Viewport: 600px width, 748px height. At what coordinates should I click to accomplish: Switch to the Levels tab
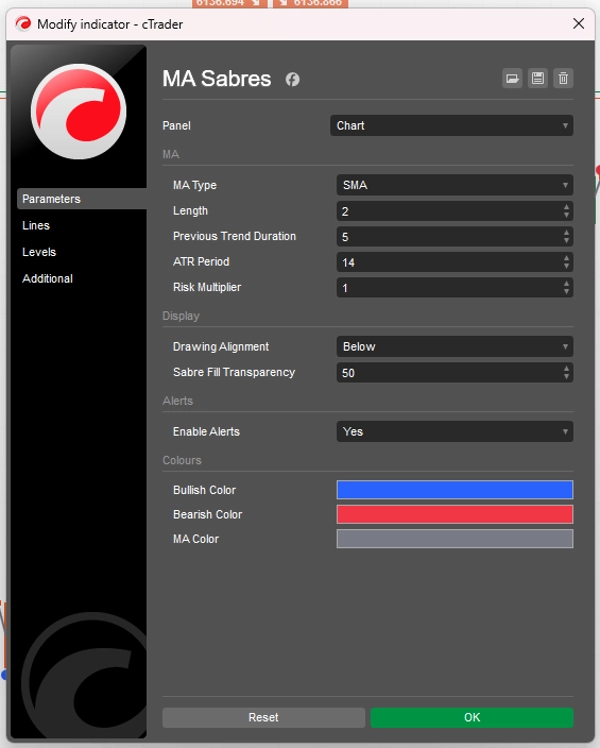[39, 252]
